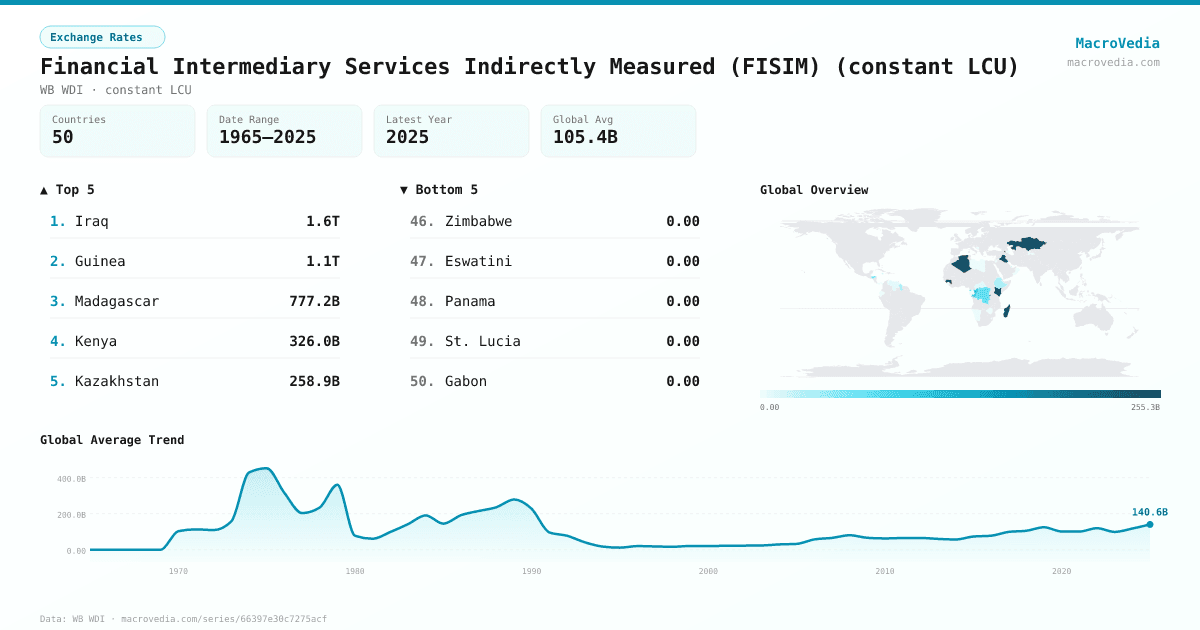Click Algeria's dark region on the map
The image size is (1200, 630).
pyautogui.click(x=962, y=264)
